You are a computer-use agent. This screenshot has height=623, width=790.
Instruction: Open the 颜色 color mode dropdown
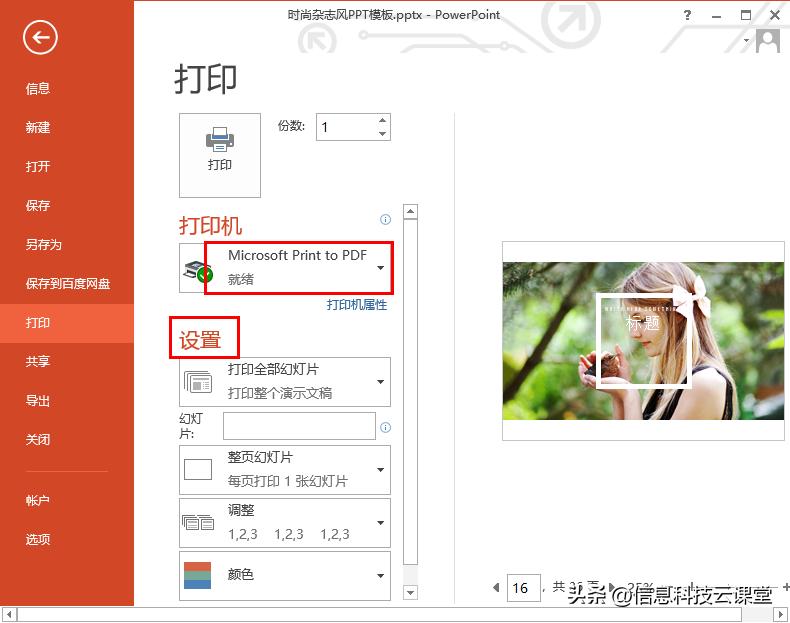285,576
